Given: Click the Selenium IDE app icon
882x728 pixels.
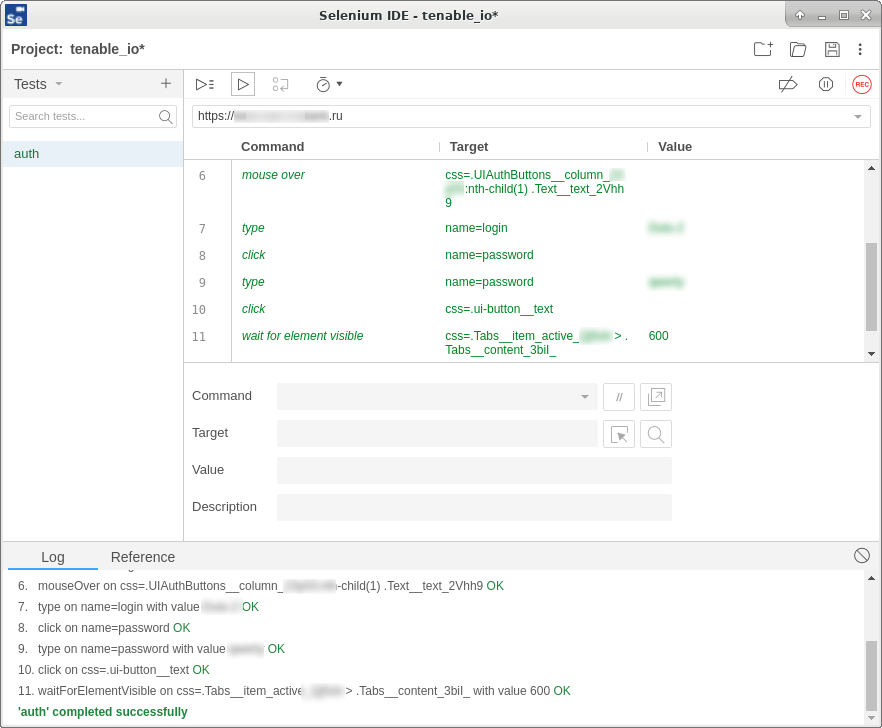Looking at the screenshot, I should (15, 15).
